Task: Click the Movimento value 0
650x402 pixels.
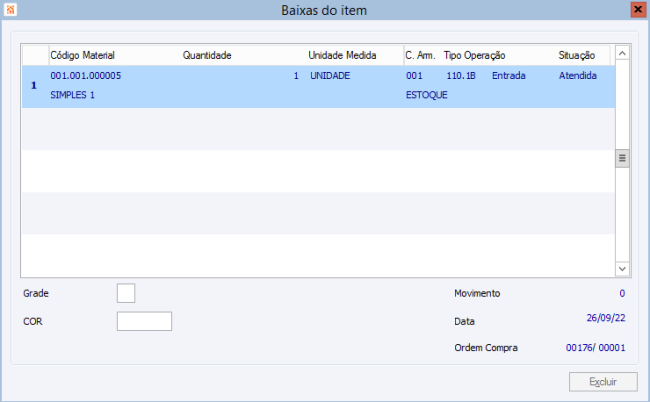Action: tap(622, 293)
